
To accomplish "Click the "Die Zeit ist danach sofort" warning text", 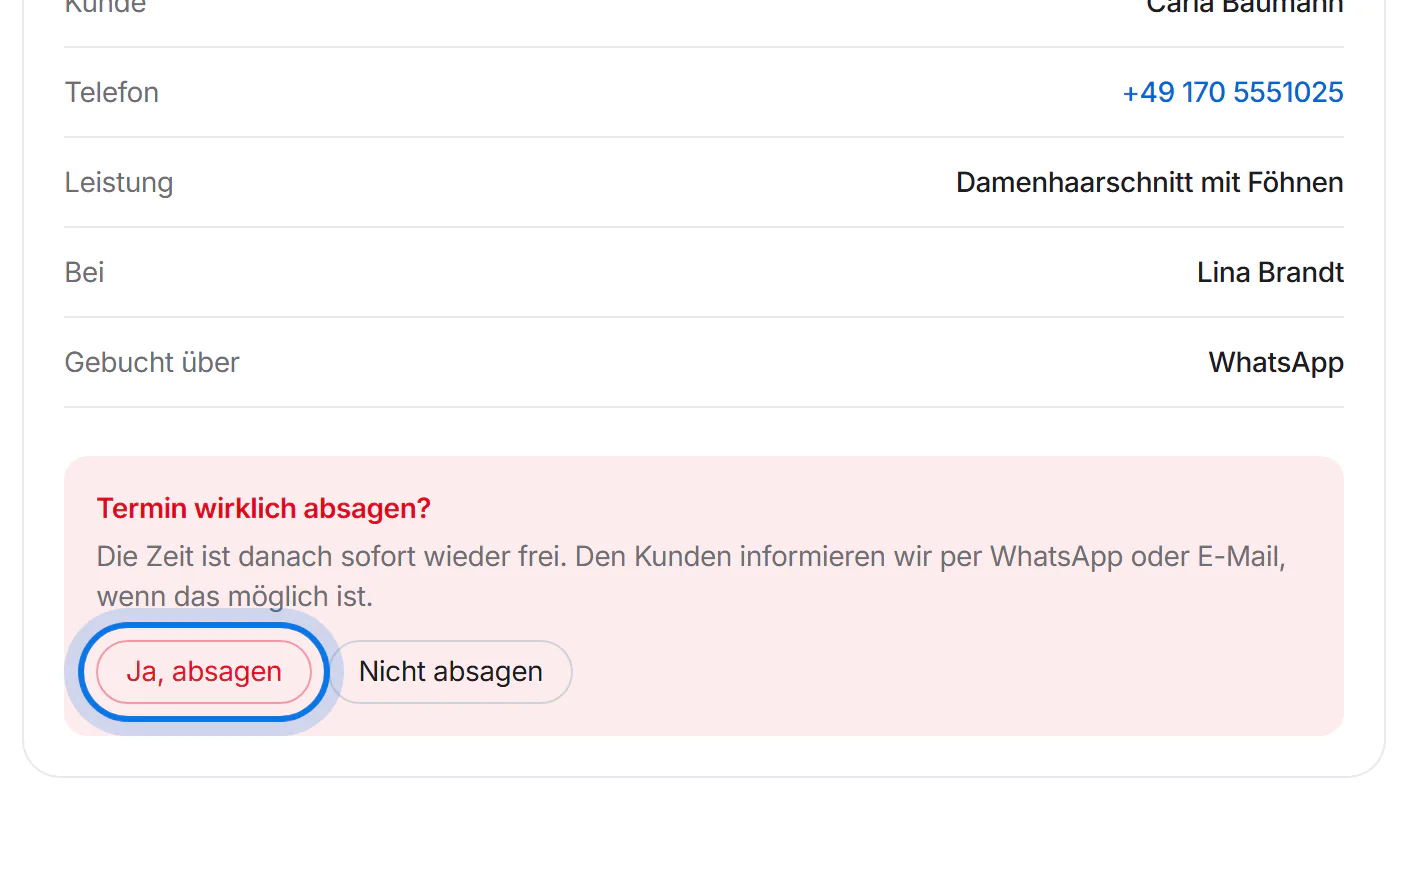I will [x=691, y=576].
